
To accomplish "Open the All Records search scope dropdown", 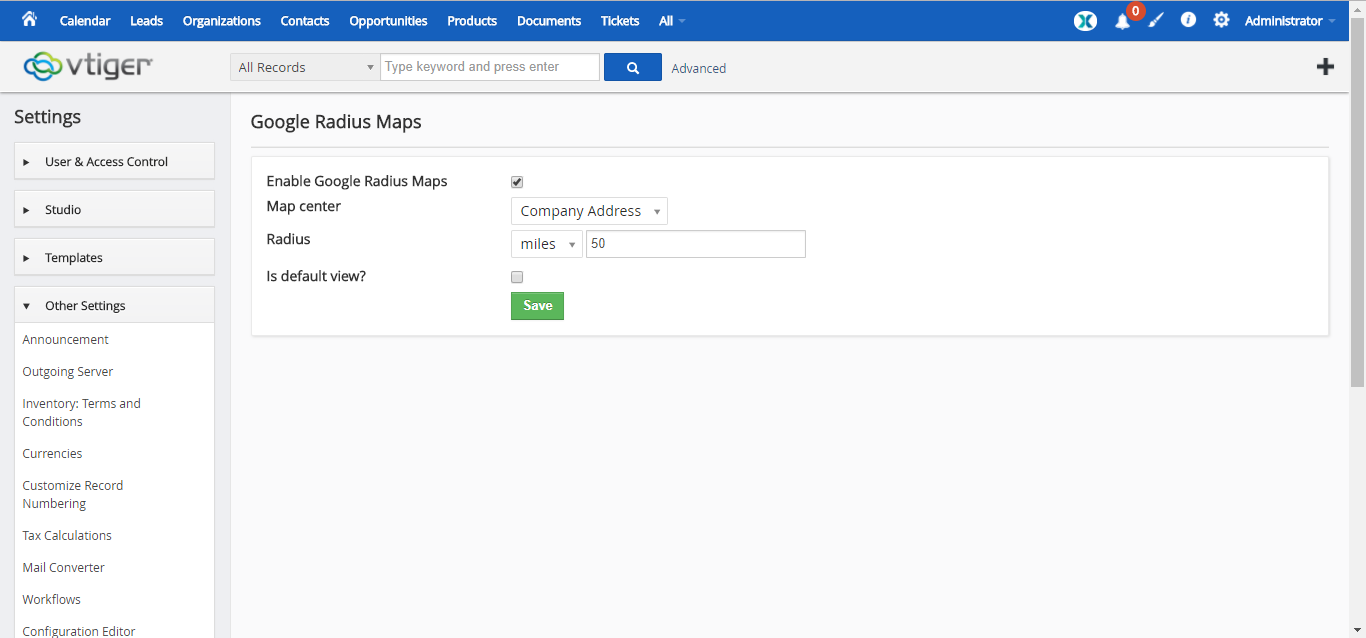I will (x=304, y=67).
